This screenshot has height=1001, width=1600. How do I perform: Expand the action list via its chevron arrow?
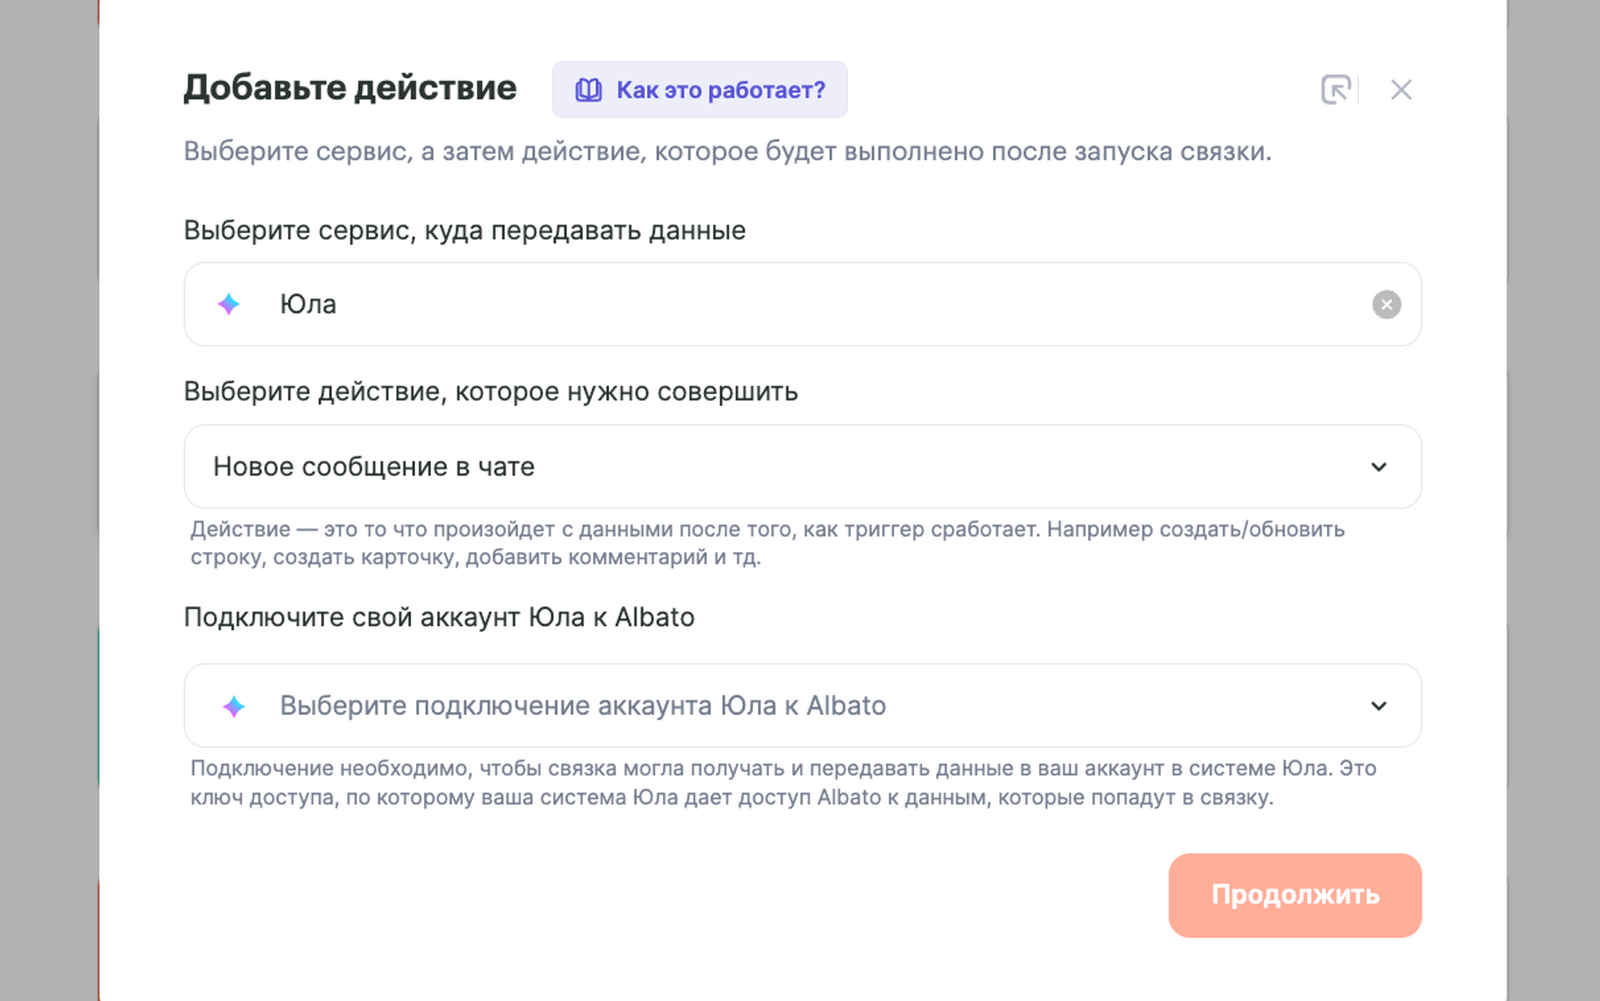[1379, 467]
